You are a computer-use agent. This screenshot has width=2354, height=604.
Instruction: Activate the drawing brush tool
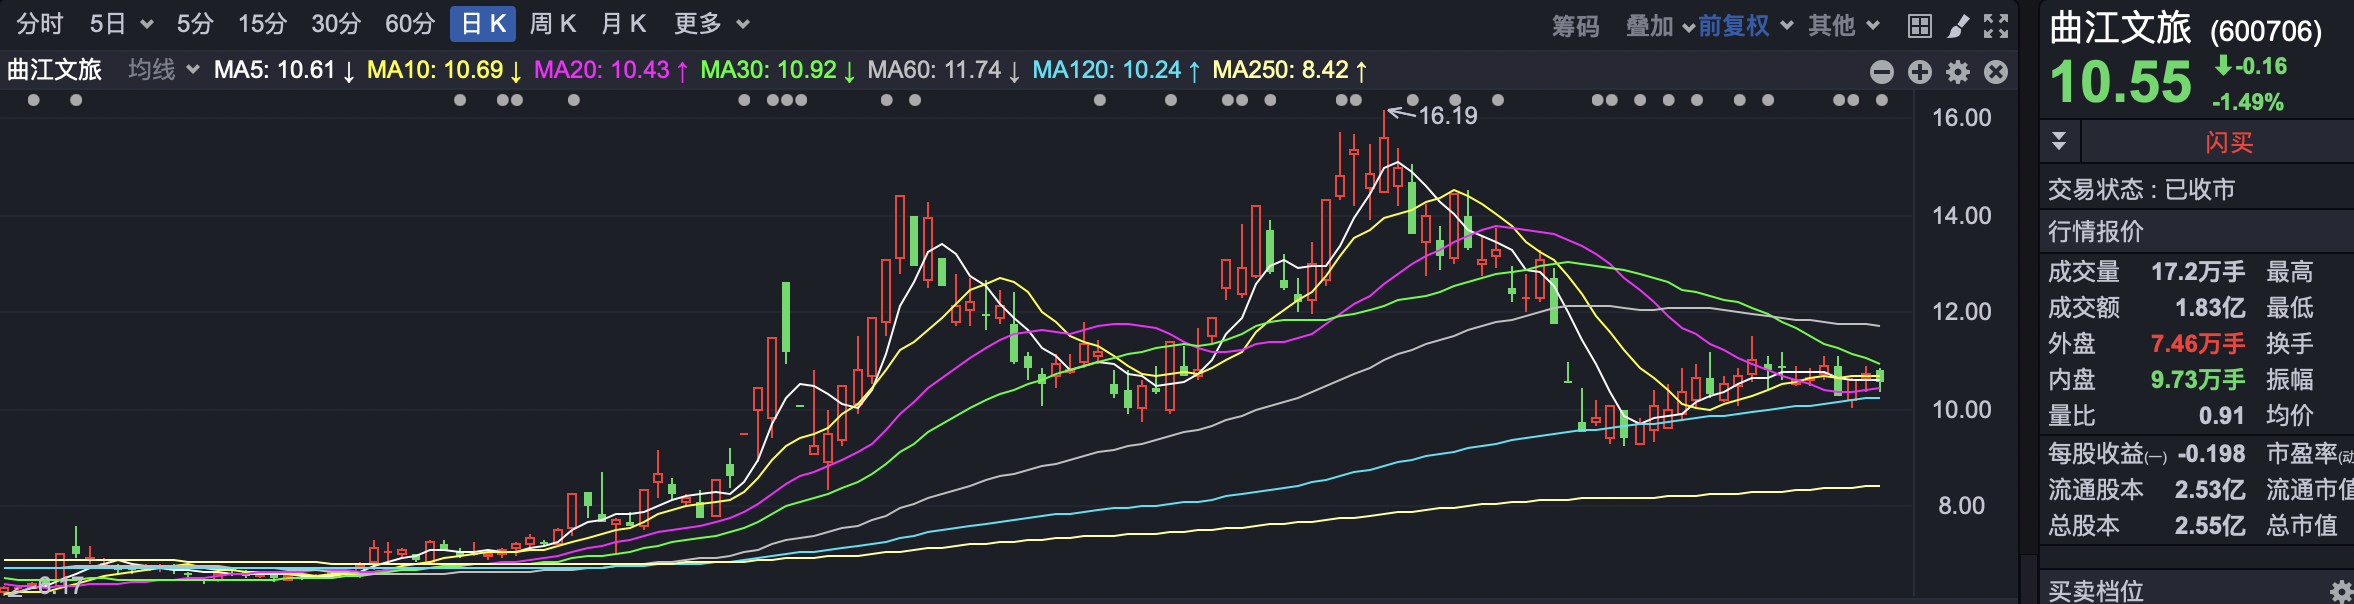click(1958, 26)
